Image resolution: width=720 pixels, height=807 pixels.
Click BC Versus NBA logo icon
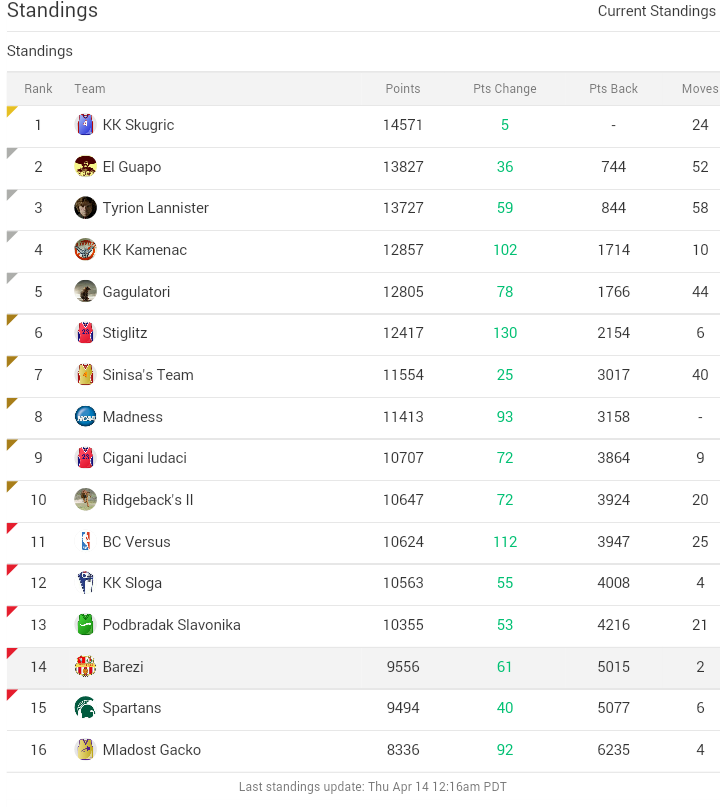point(85,542)
